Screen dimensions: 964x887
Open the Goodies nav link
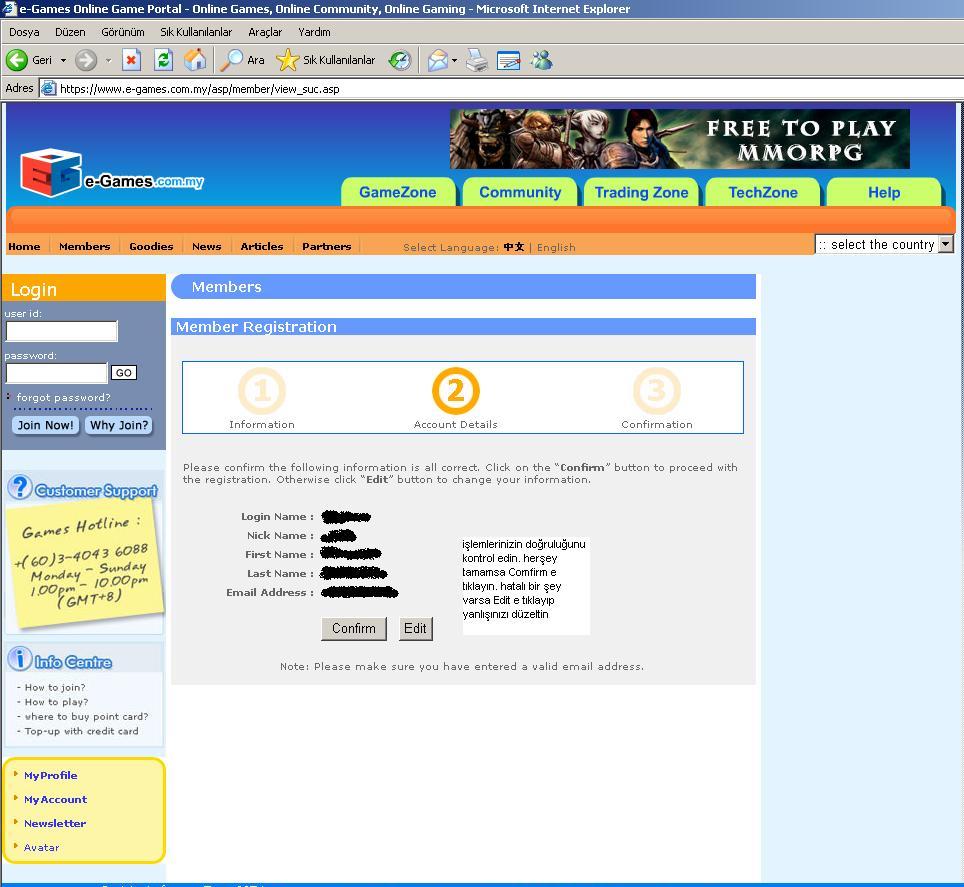151,246
